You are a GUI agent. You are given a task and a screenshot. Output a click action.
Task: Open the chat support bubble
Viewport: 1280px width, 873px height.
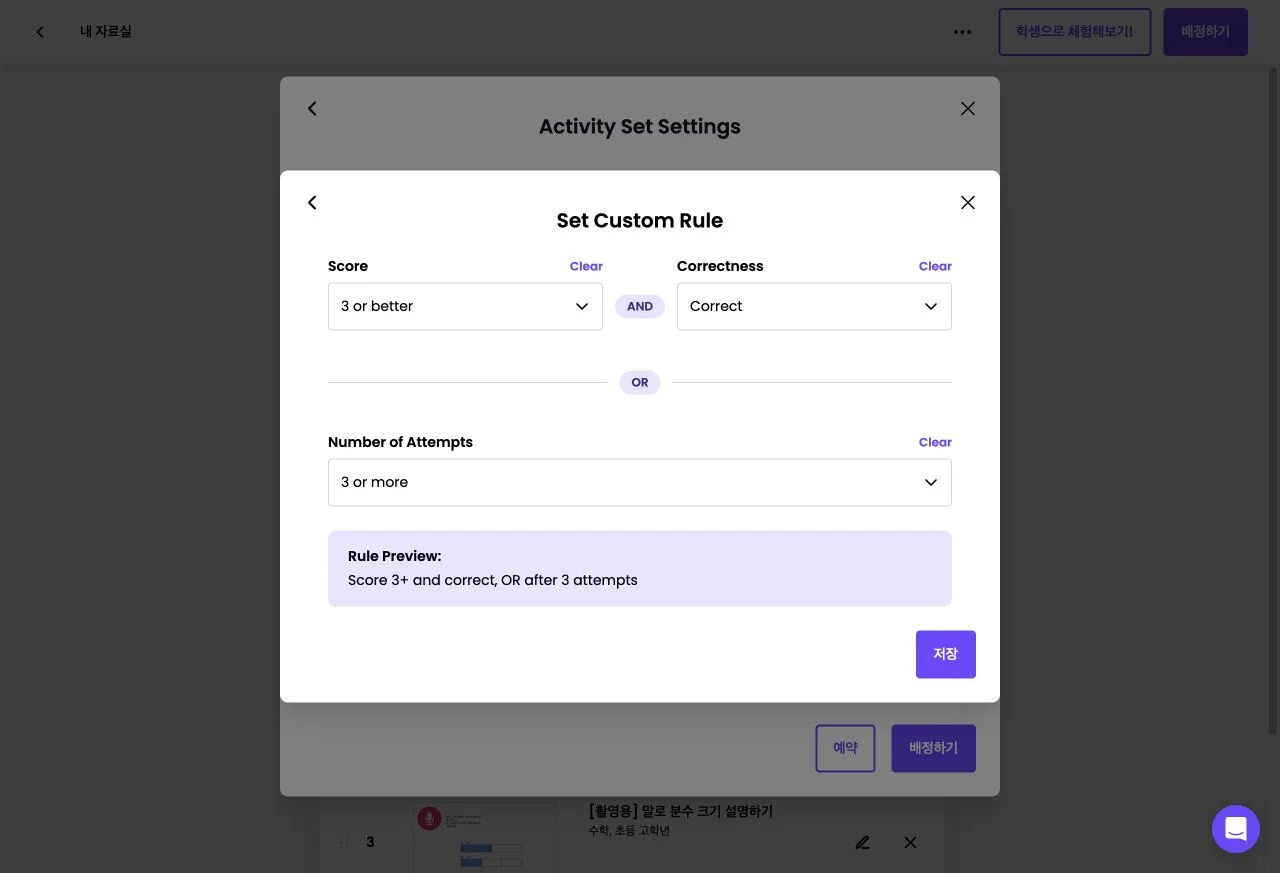[x=1236, y=829]
